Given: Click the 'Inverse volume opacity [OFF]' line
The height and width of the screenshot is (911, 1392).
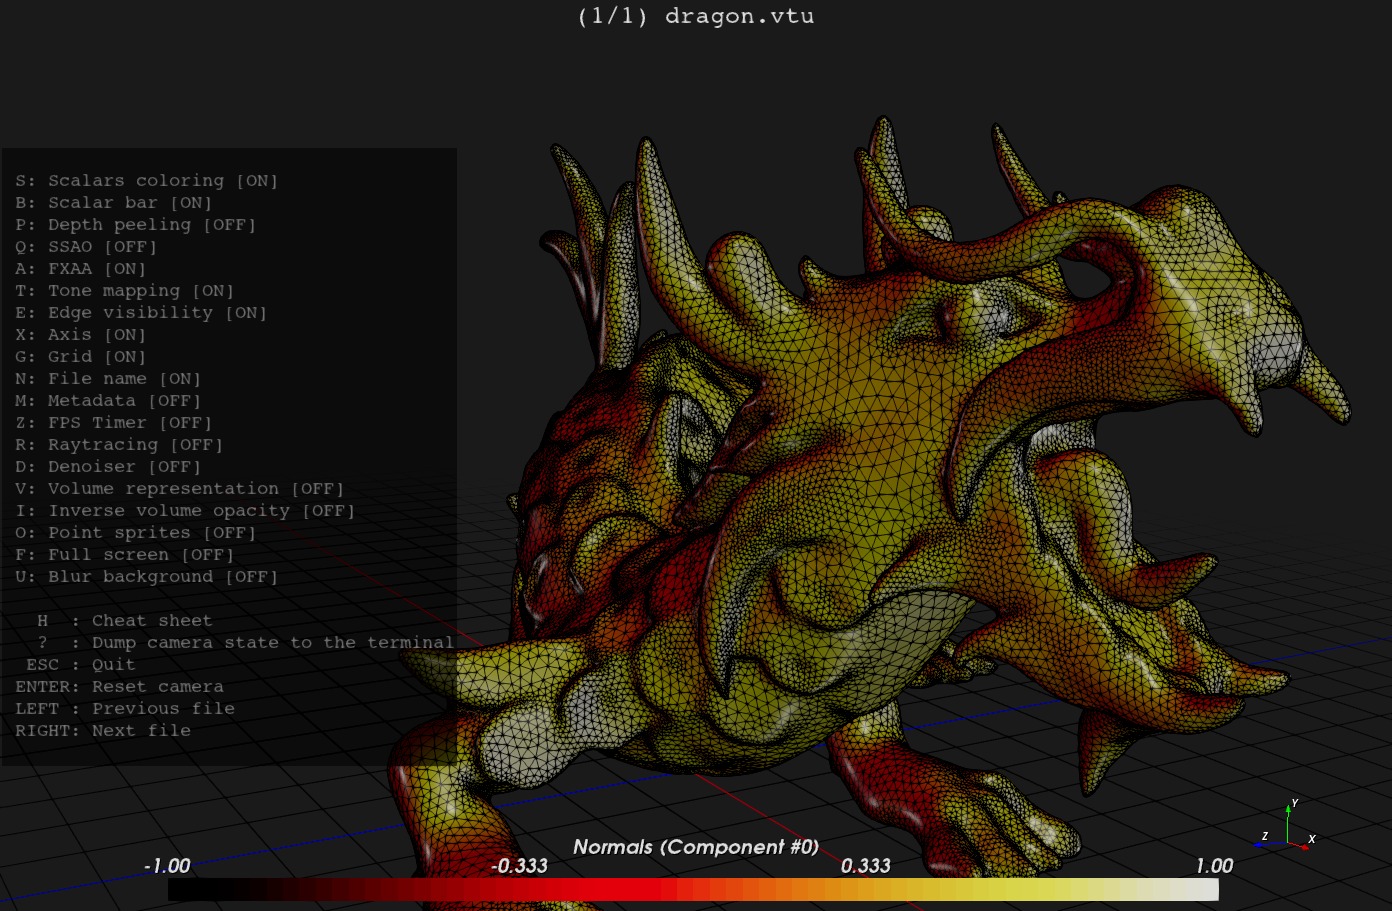Looking at the screenshot, I should tap(185, 511).
